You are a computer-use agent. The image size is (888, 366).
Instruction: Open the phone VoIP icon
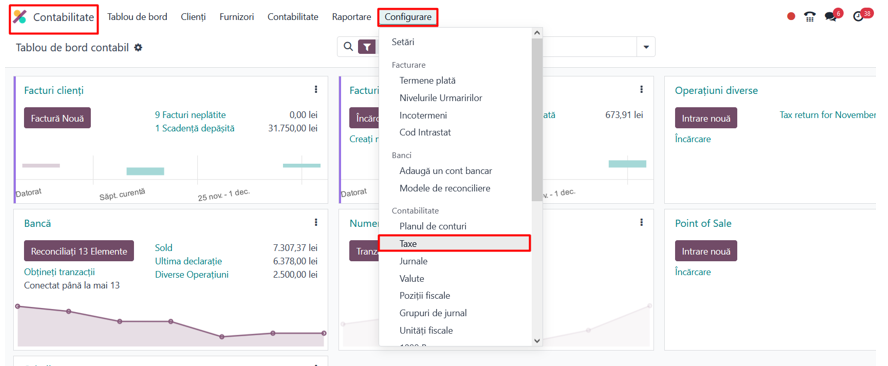point(810,16)
